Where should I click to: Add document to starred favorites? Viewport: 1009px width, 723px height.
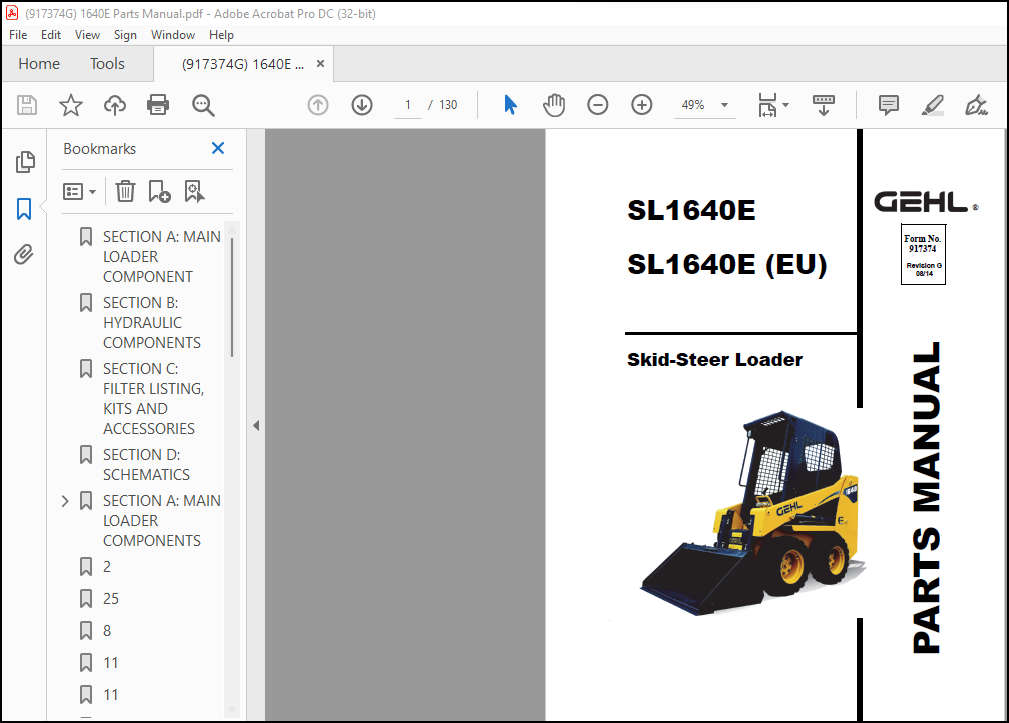[x=71, y=105]
